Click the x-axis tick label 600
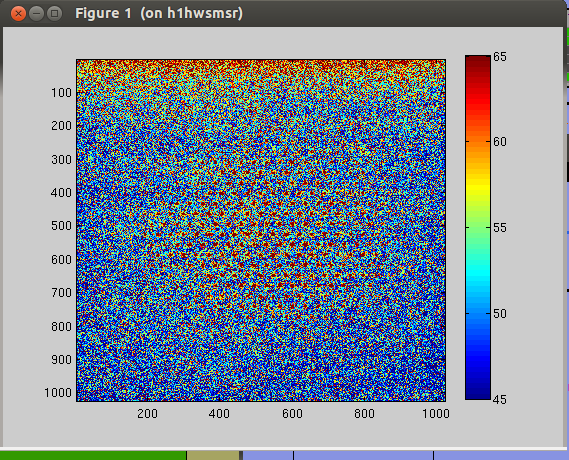 pyautogui.click(x=292, y=414)
